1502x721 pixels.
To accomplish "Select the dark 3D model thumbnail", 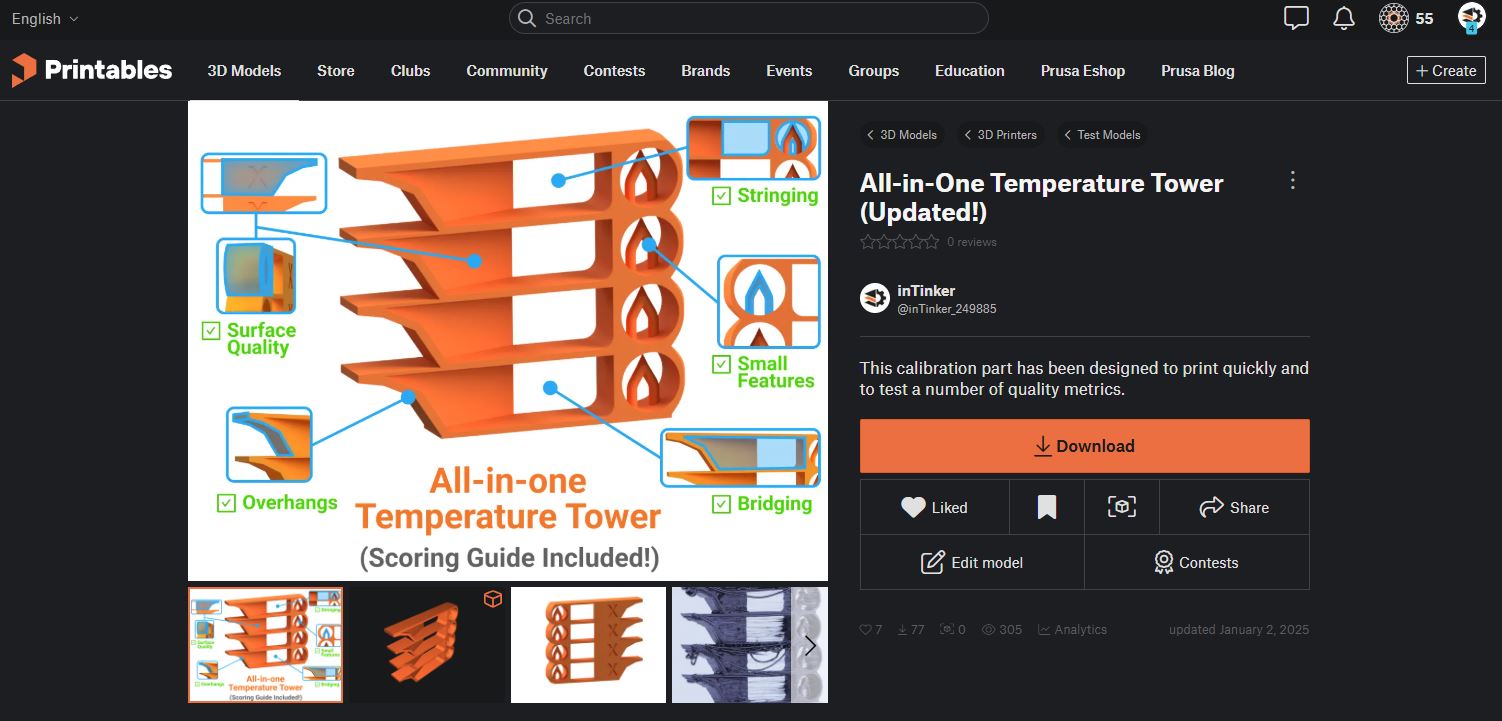I will click(x=427, y=645).
